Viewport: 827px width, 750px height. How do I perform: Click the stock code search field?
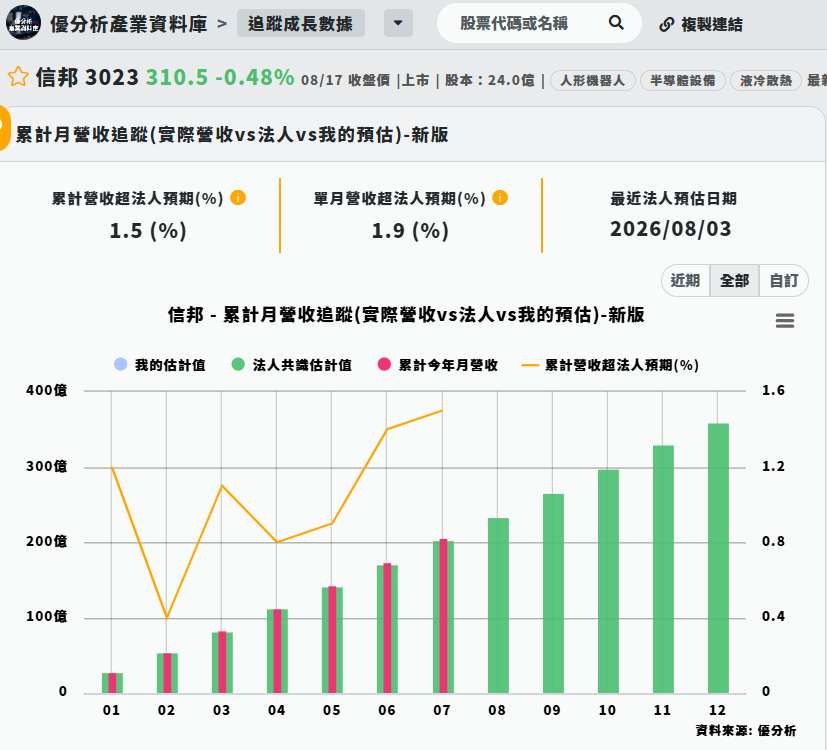(x=539, y=23)
